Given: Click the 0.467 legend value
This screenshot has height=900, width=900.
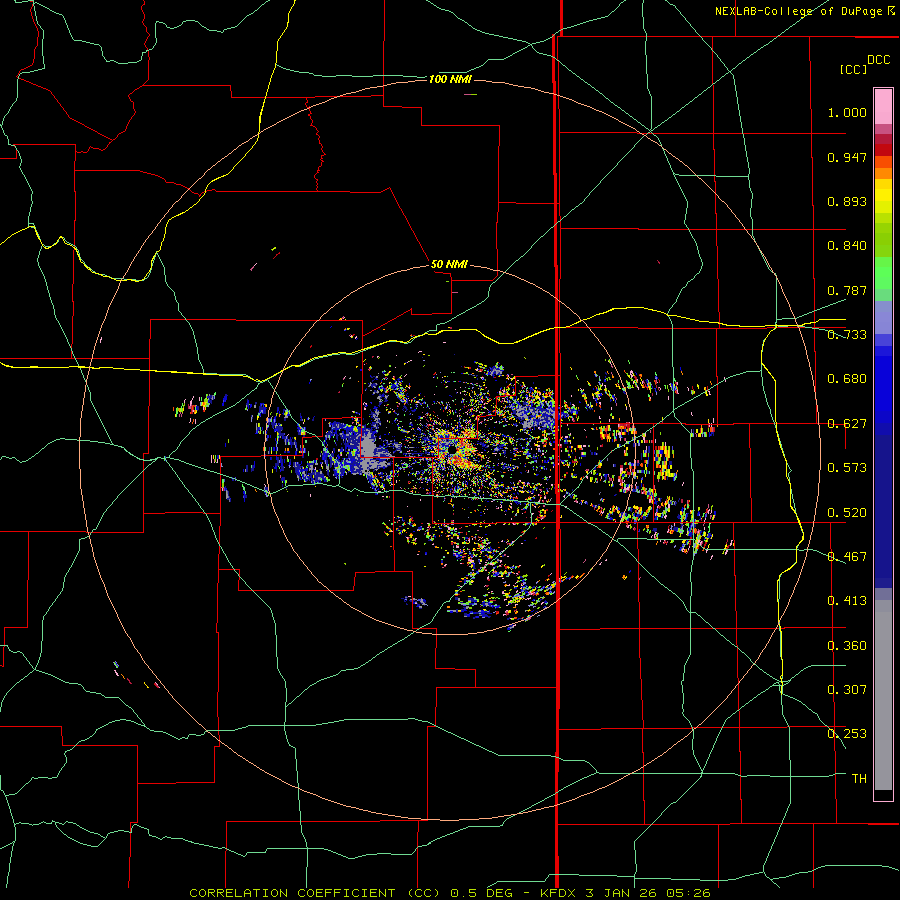Looking at the screenshot, I should (847, 557).
